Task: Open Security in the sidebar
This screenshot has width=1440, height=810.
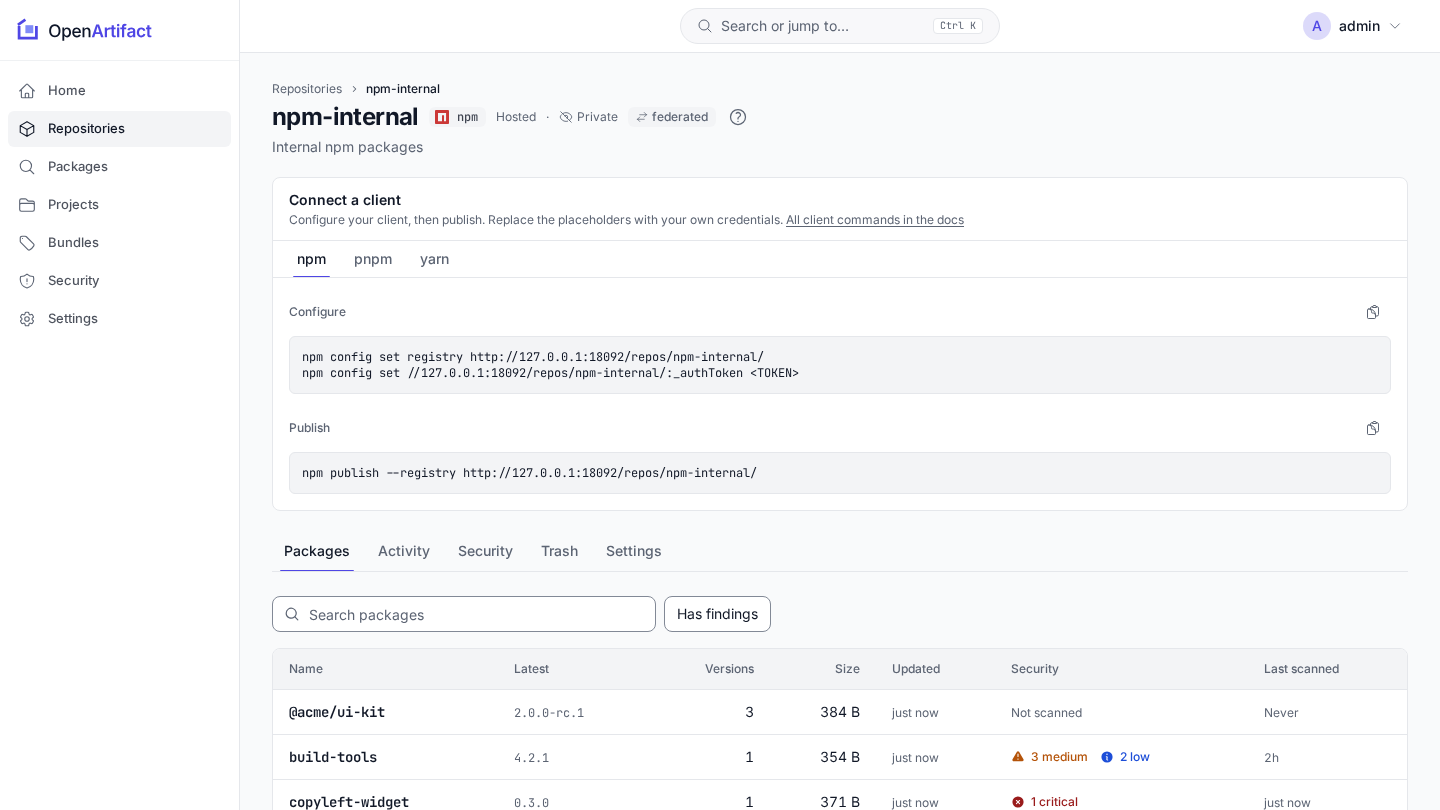Action: (x=119, y=280)
